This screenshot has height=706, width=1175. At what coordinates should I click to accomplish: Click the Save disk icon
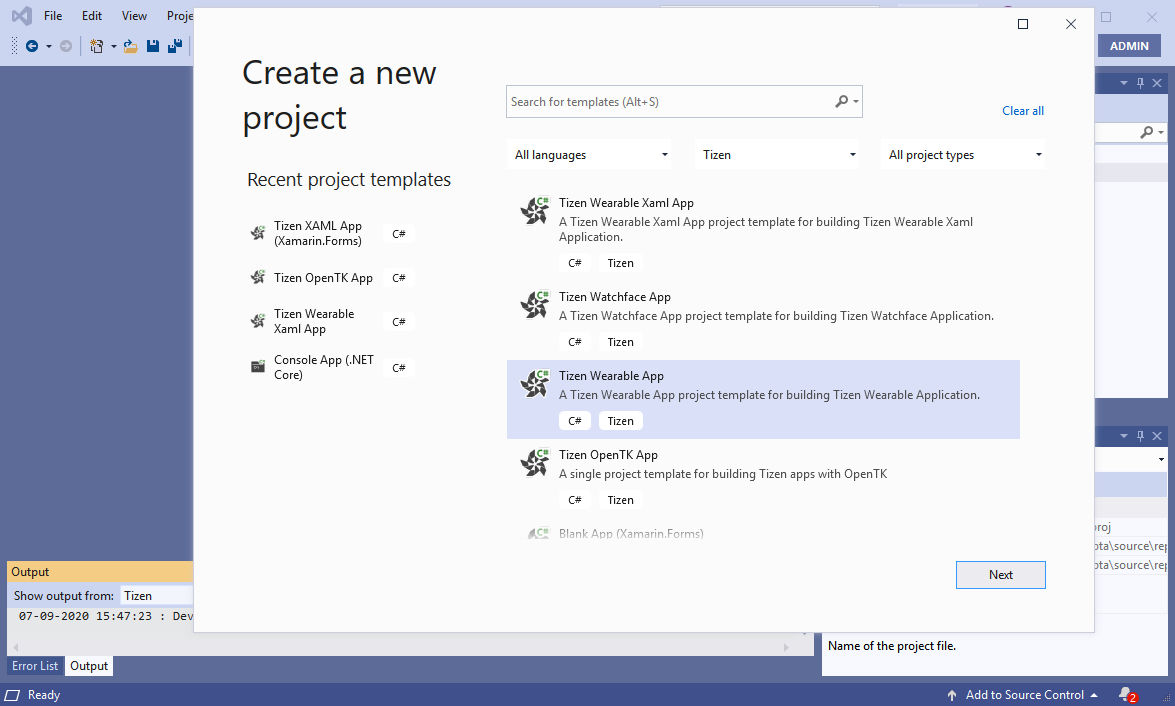(x=153, y=46)
